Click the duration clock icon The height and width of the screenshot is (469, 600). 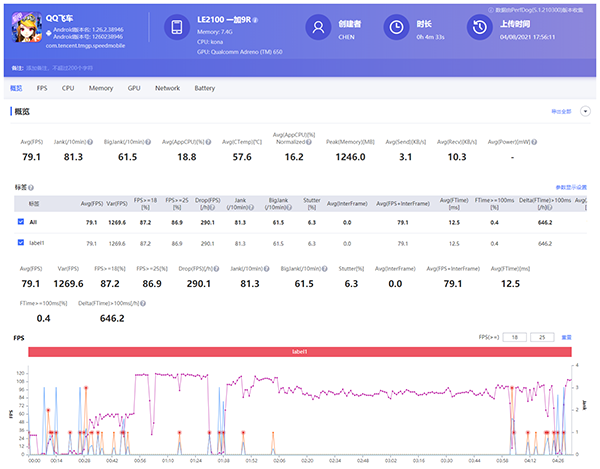[397, 28]
